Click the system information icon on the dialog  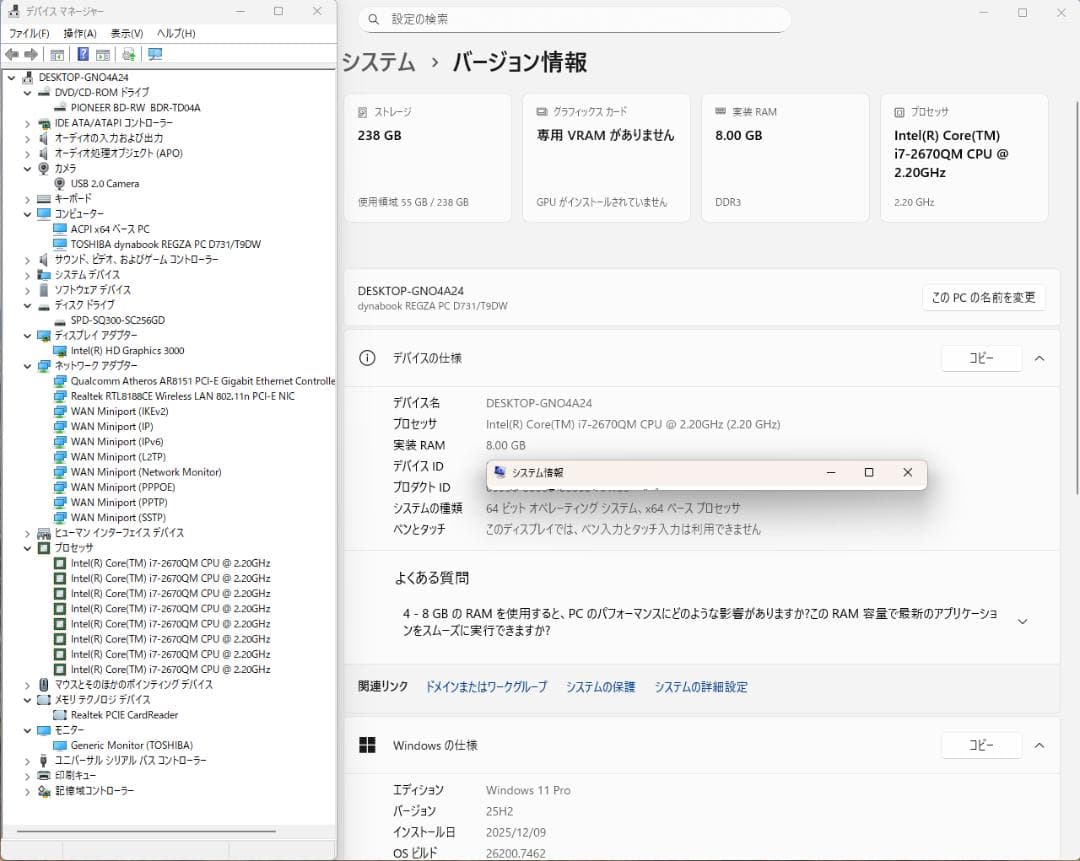coord(498,472)
